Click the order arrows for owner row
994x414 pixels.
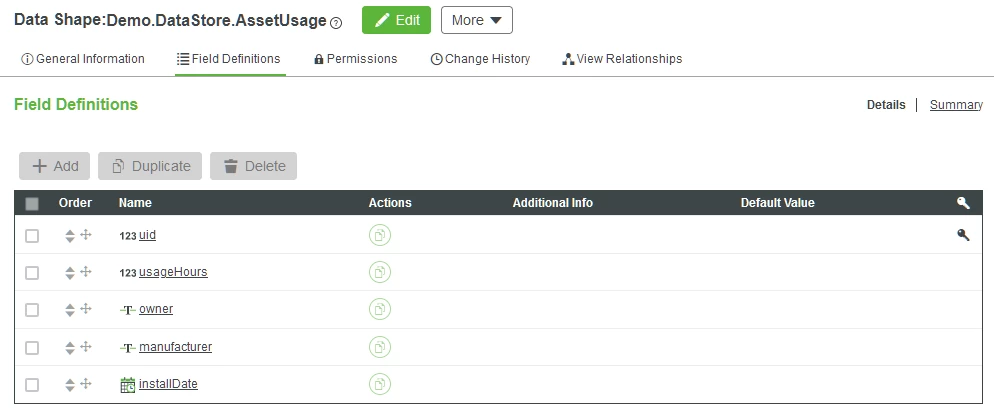pyautogui.click(x=70, y=310)
